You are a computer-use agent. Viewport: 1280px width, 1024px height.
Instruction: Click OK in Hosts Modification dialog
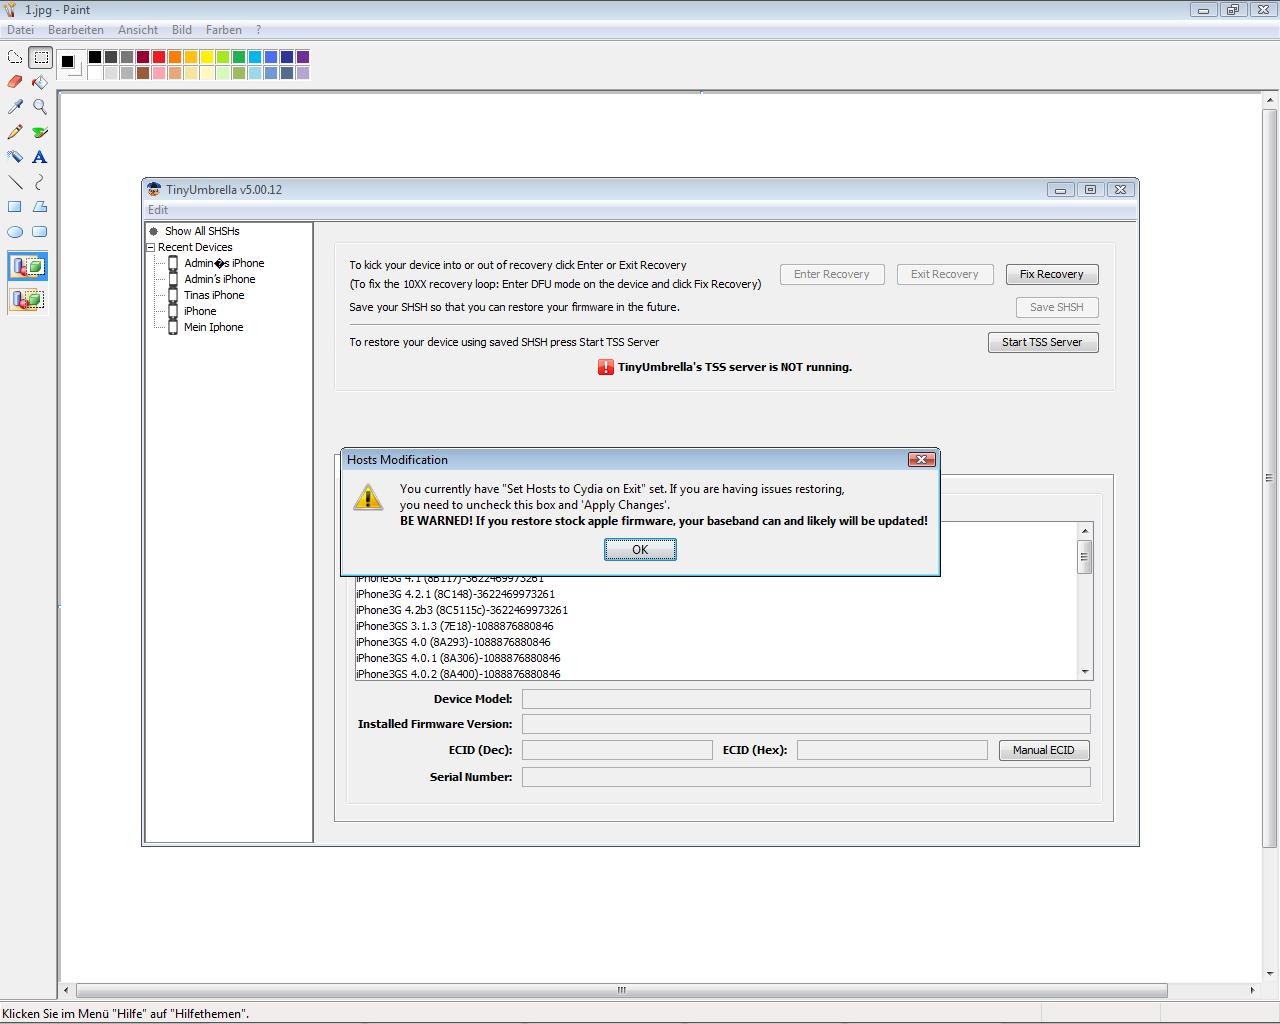[640, 550]
